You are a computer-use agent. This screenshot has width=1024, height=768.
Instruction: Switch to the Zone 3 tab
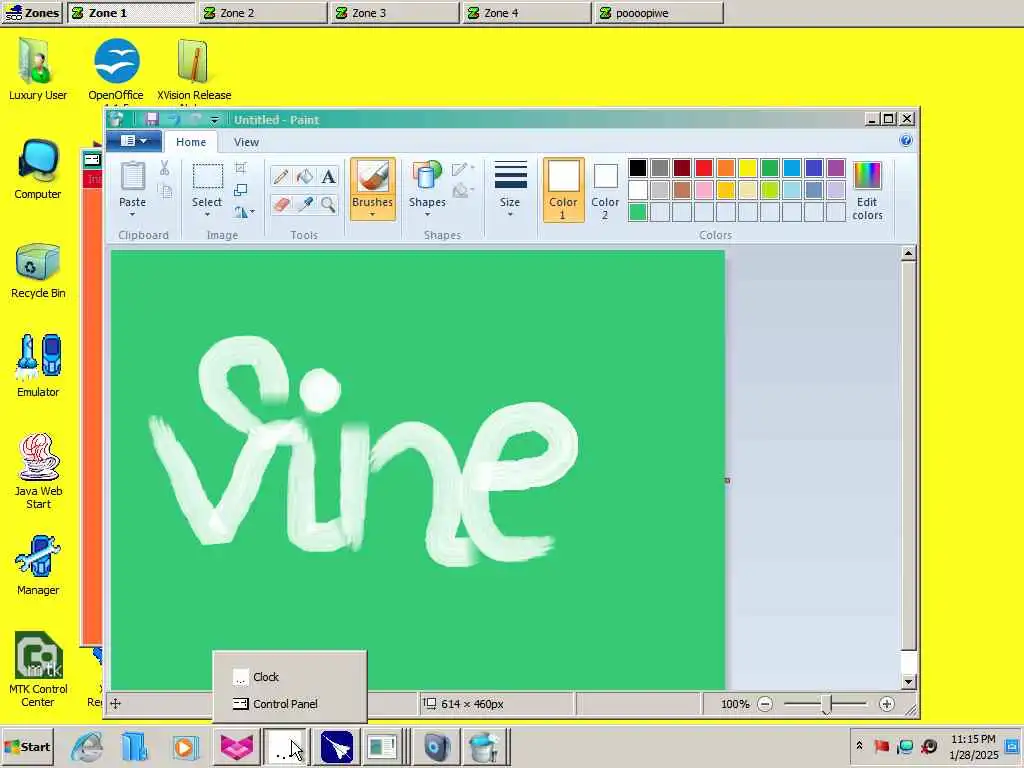pos(395,13)
